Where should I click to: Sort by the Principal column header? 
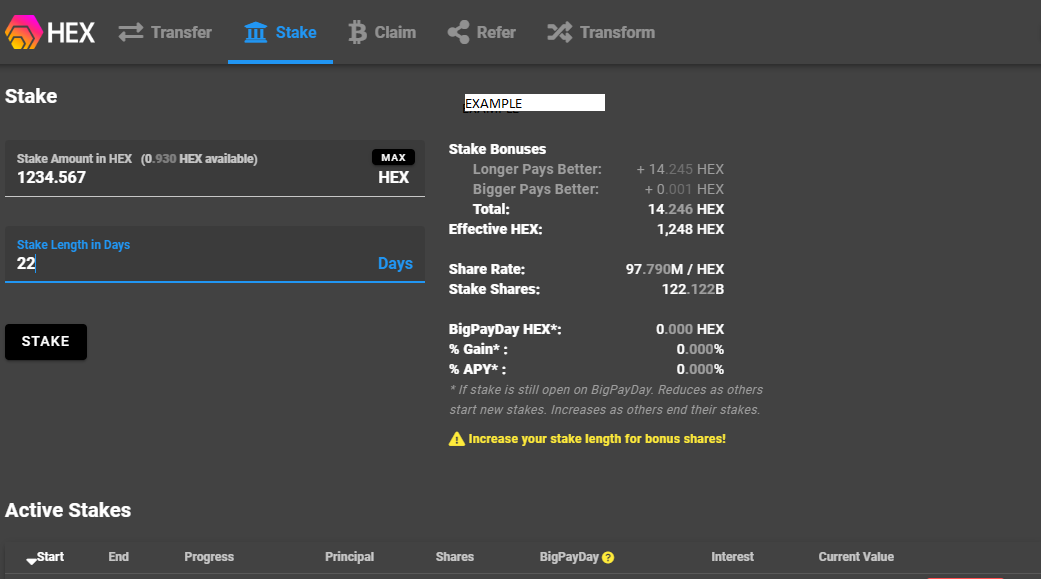pyautogui.click(x=349, y=556)
